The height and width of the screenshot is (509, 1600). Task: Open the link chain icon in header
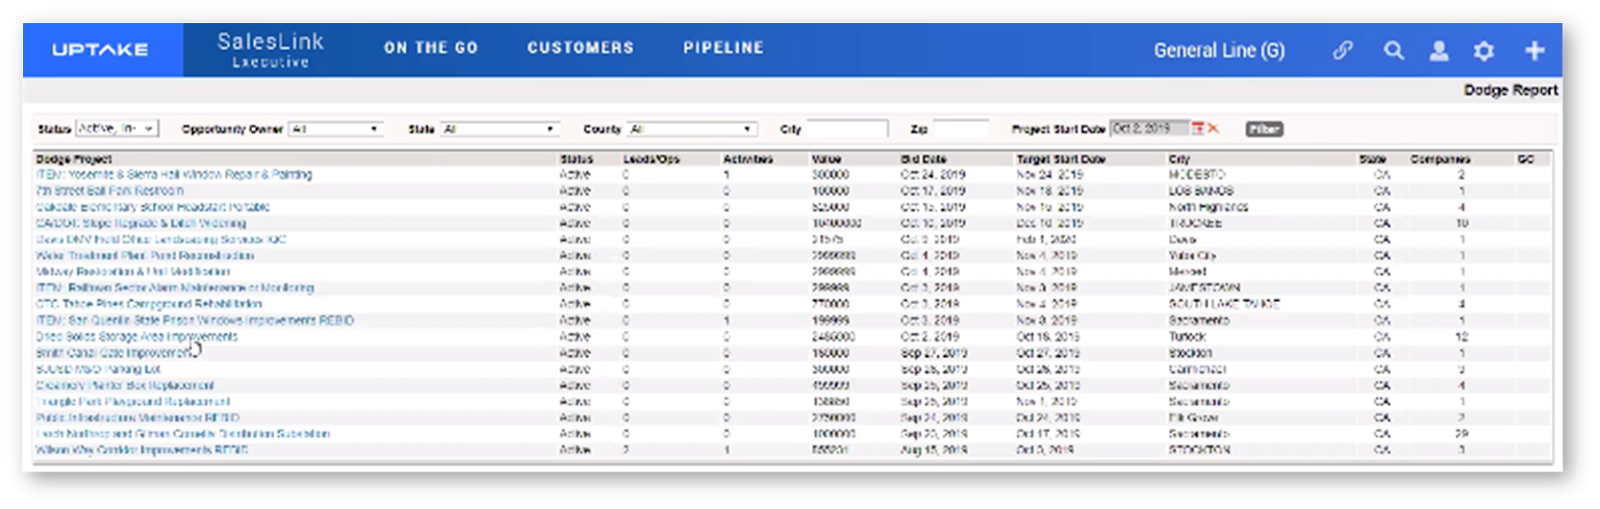1343,50
